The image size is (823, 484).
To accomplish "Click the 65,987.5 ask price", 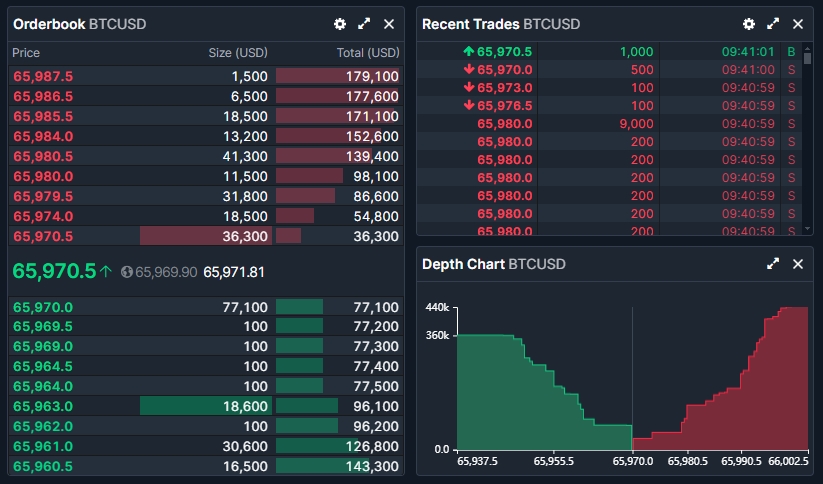I will tap(43, 76).
